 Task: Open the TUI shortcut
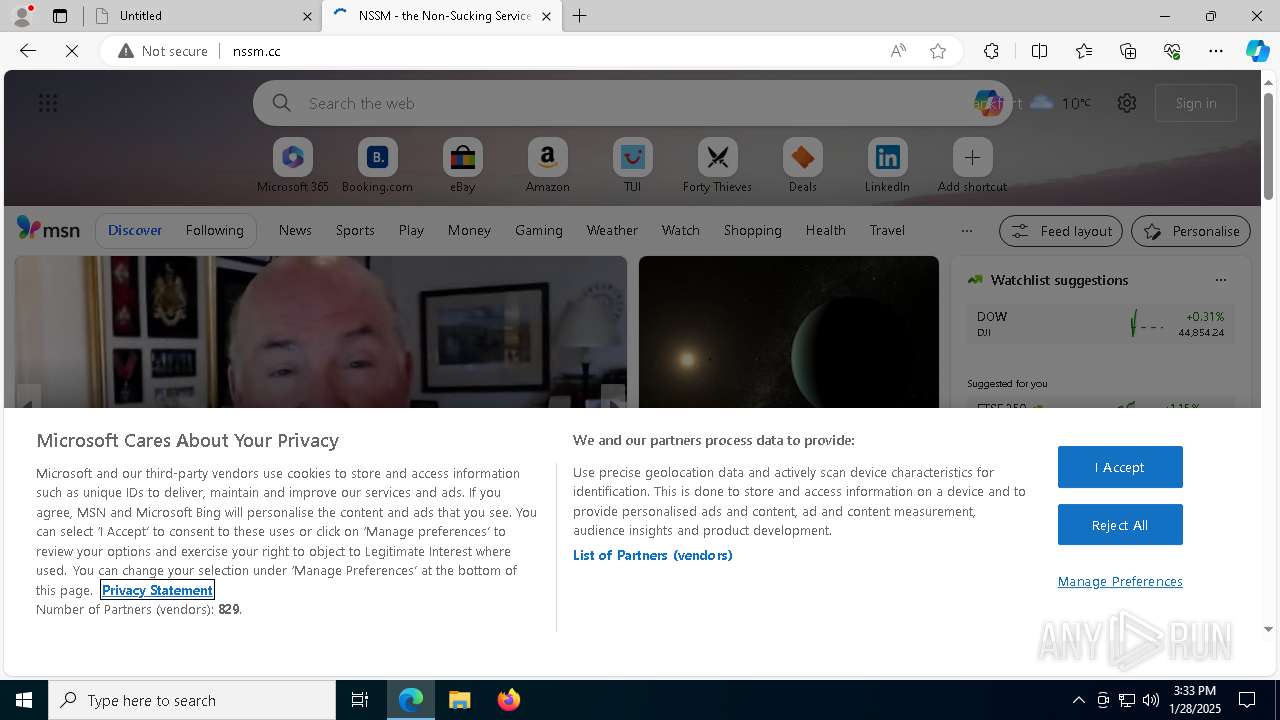pyautogui.click(x=632, y=165)
